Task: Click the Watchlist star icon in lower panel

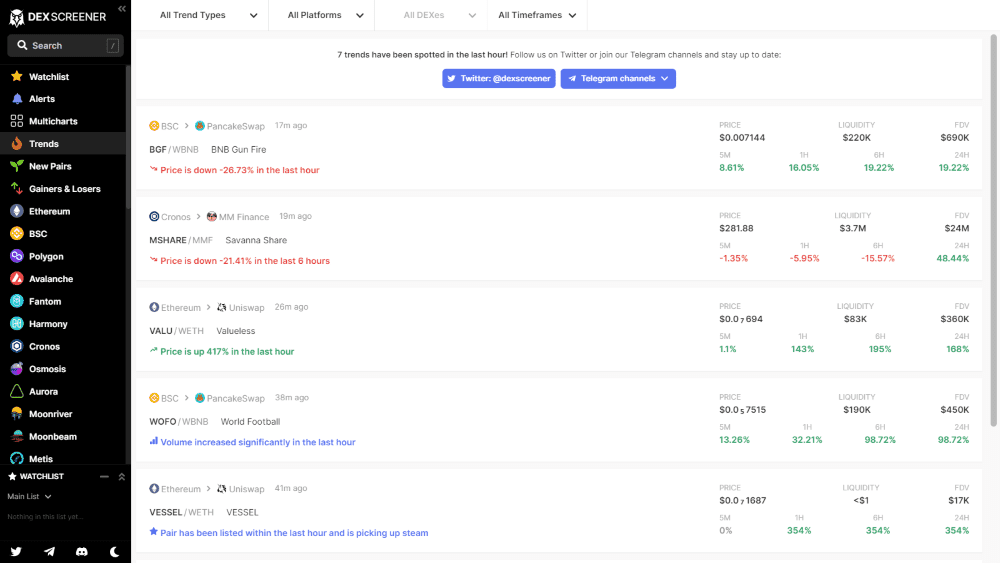Action: click(12, 476)
